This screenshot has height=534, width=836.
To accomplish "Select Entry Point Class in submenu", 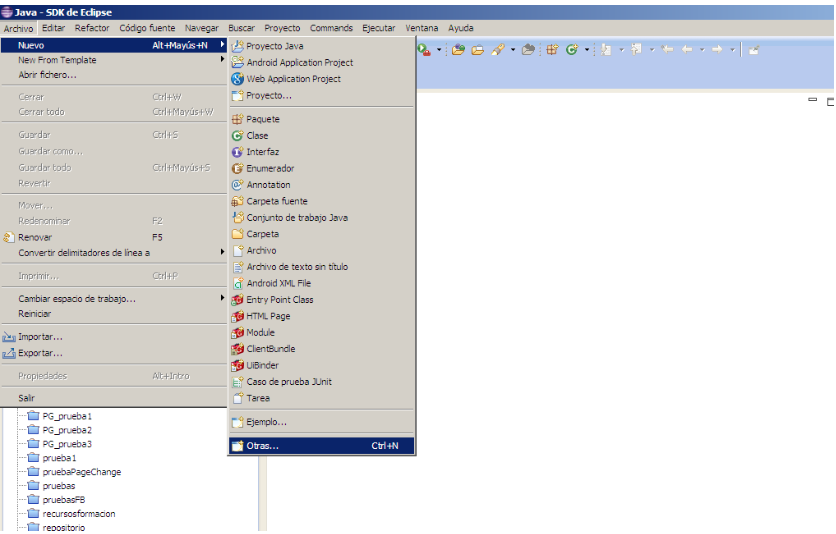I will [x=322, y=300].
